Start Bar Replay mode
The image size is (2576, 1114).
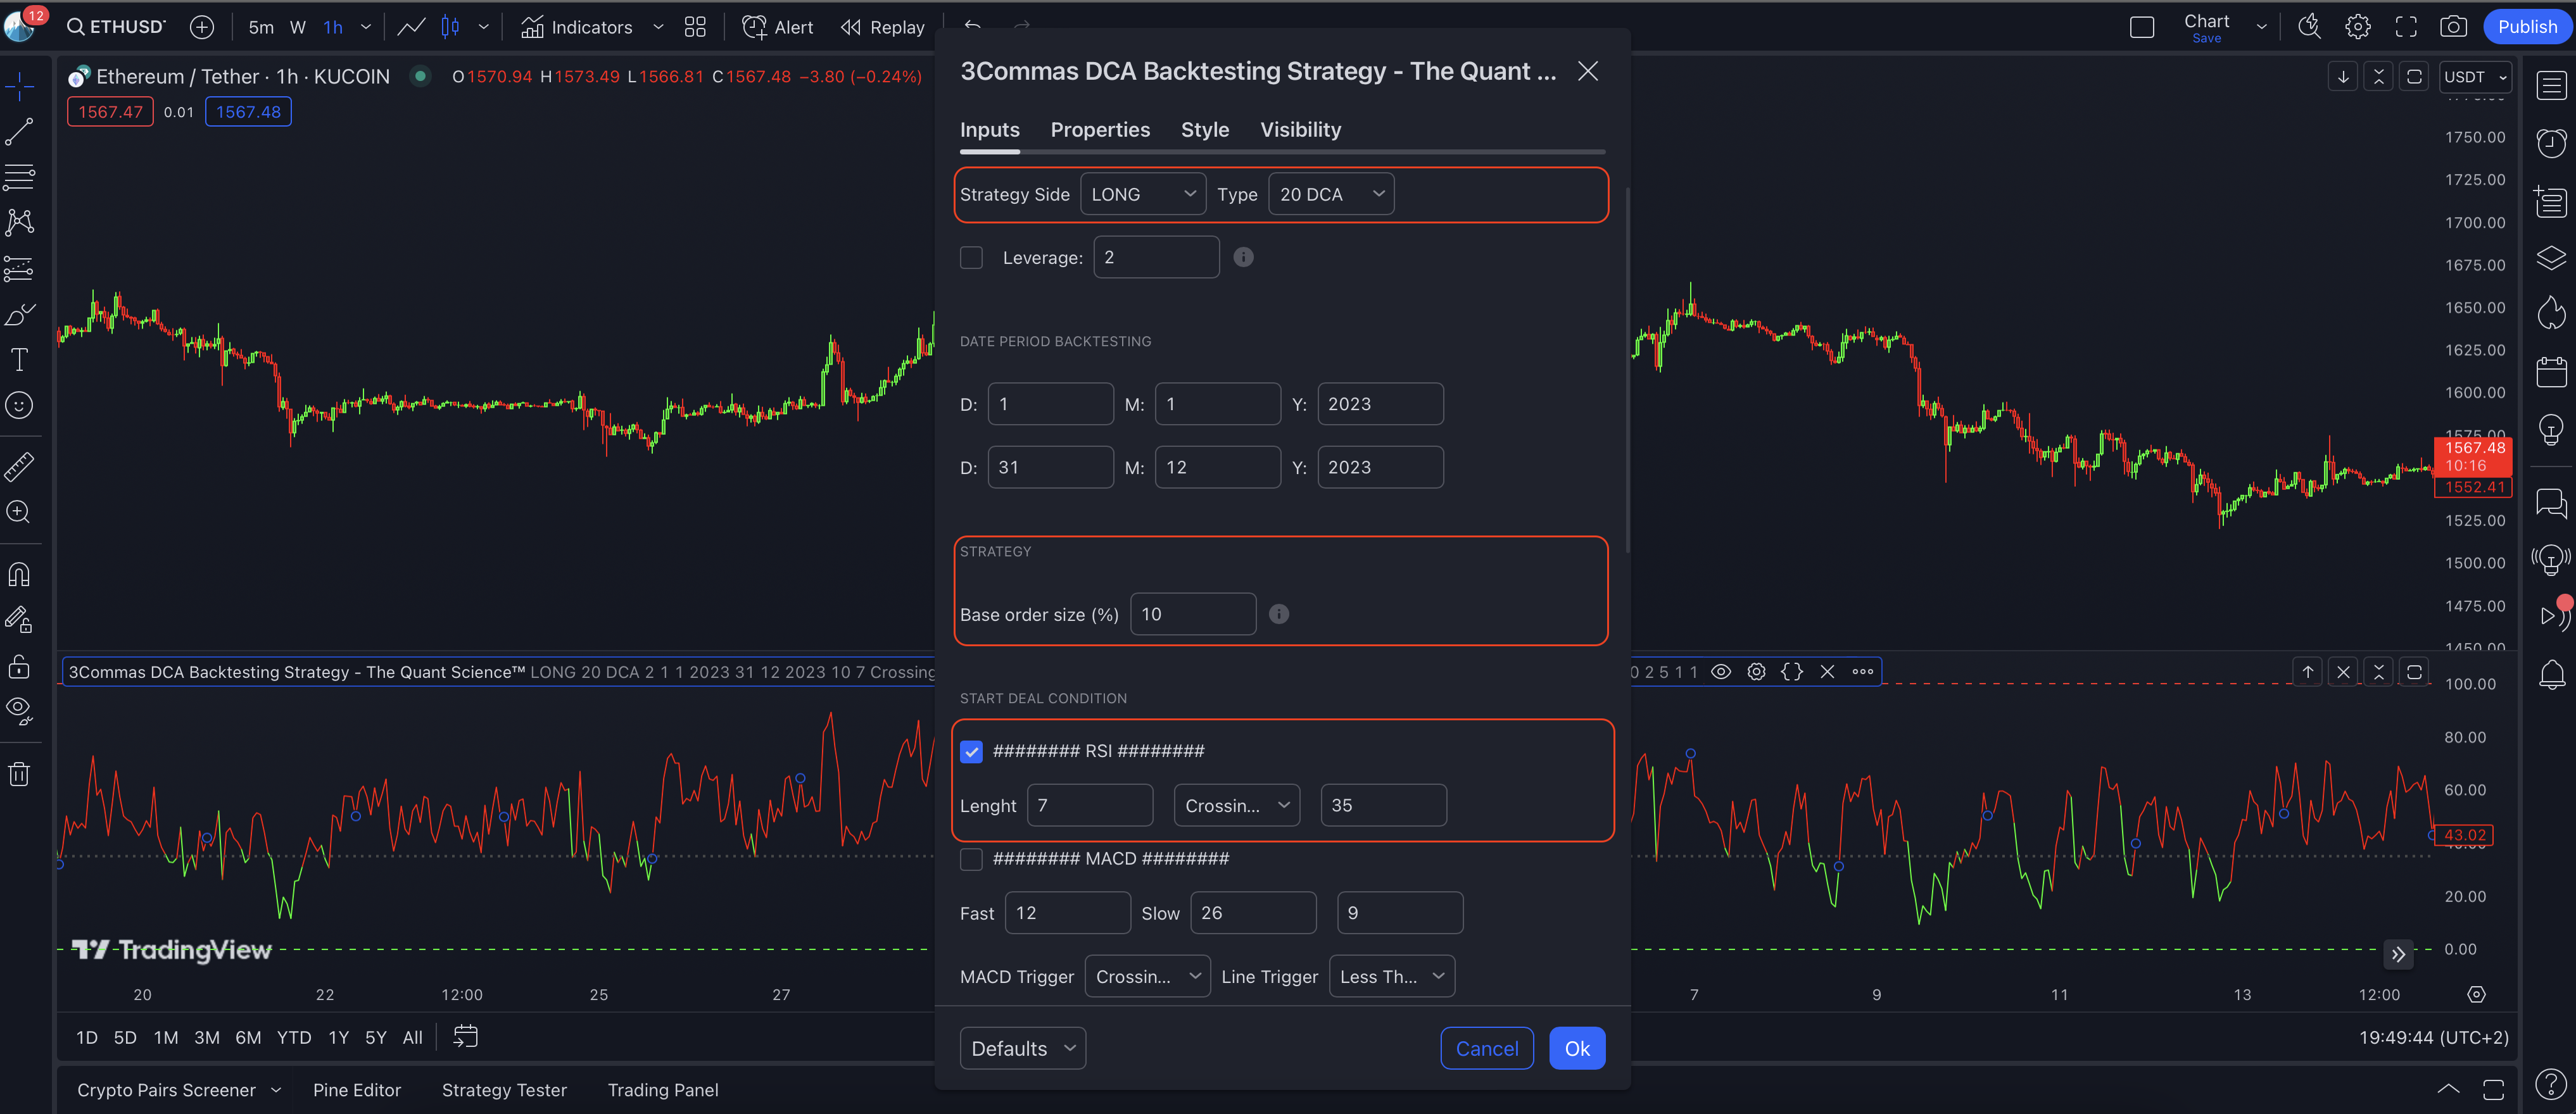(x=882, y=27)
